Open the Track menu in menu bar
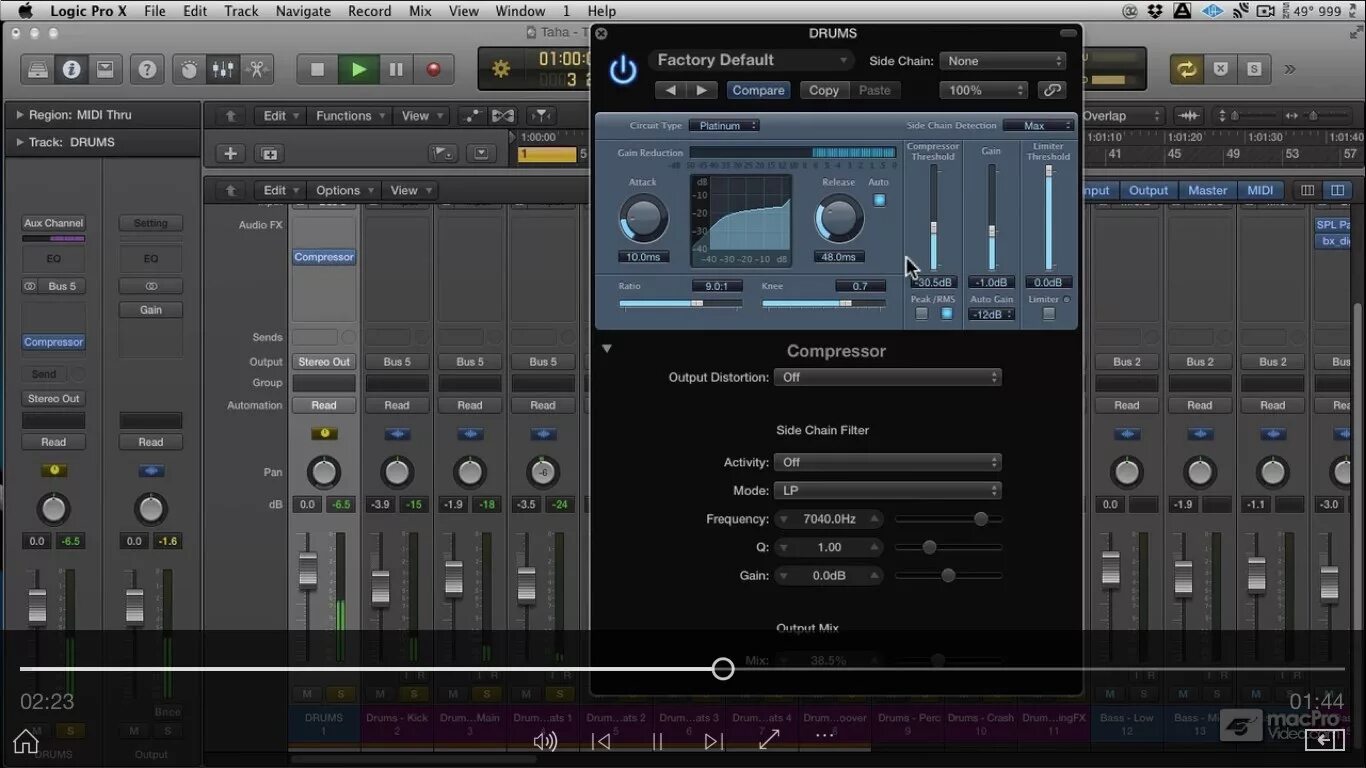This screenshot has width=1366, height=768. click(x=241, y=11)
